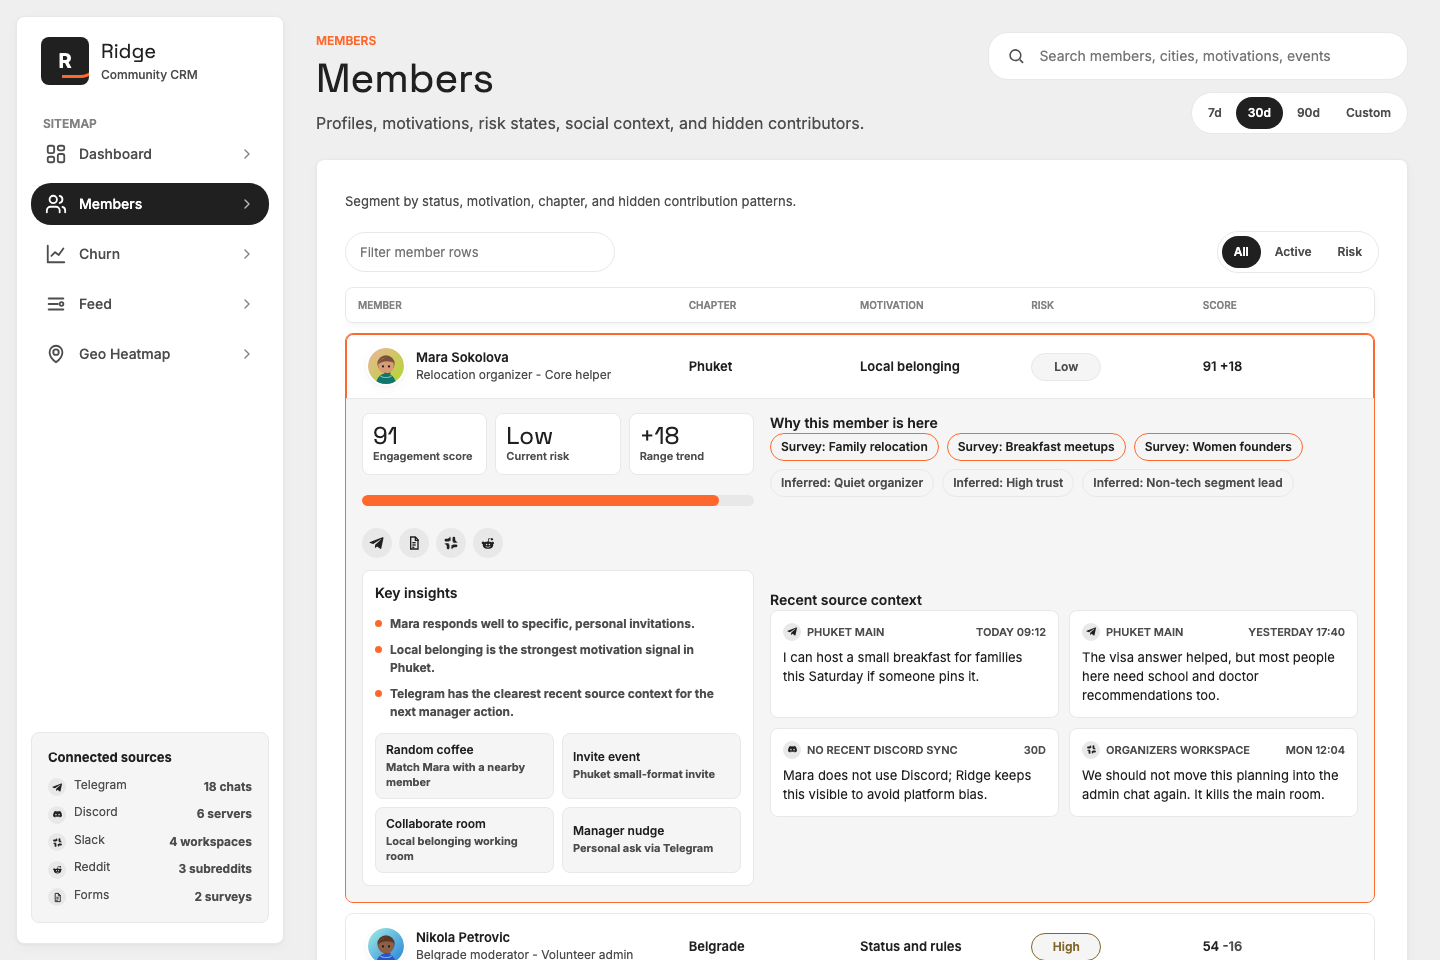
Task: Click Mara Sokolova's avatar
Action: pos(386,366)
